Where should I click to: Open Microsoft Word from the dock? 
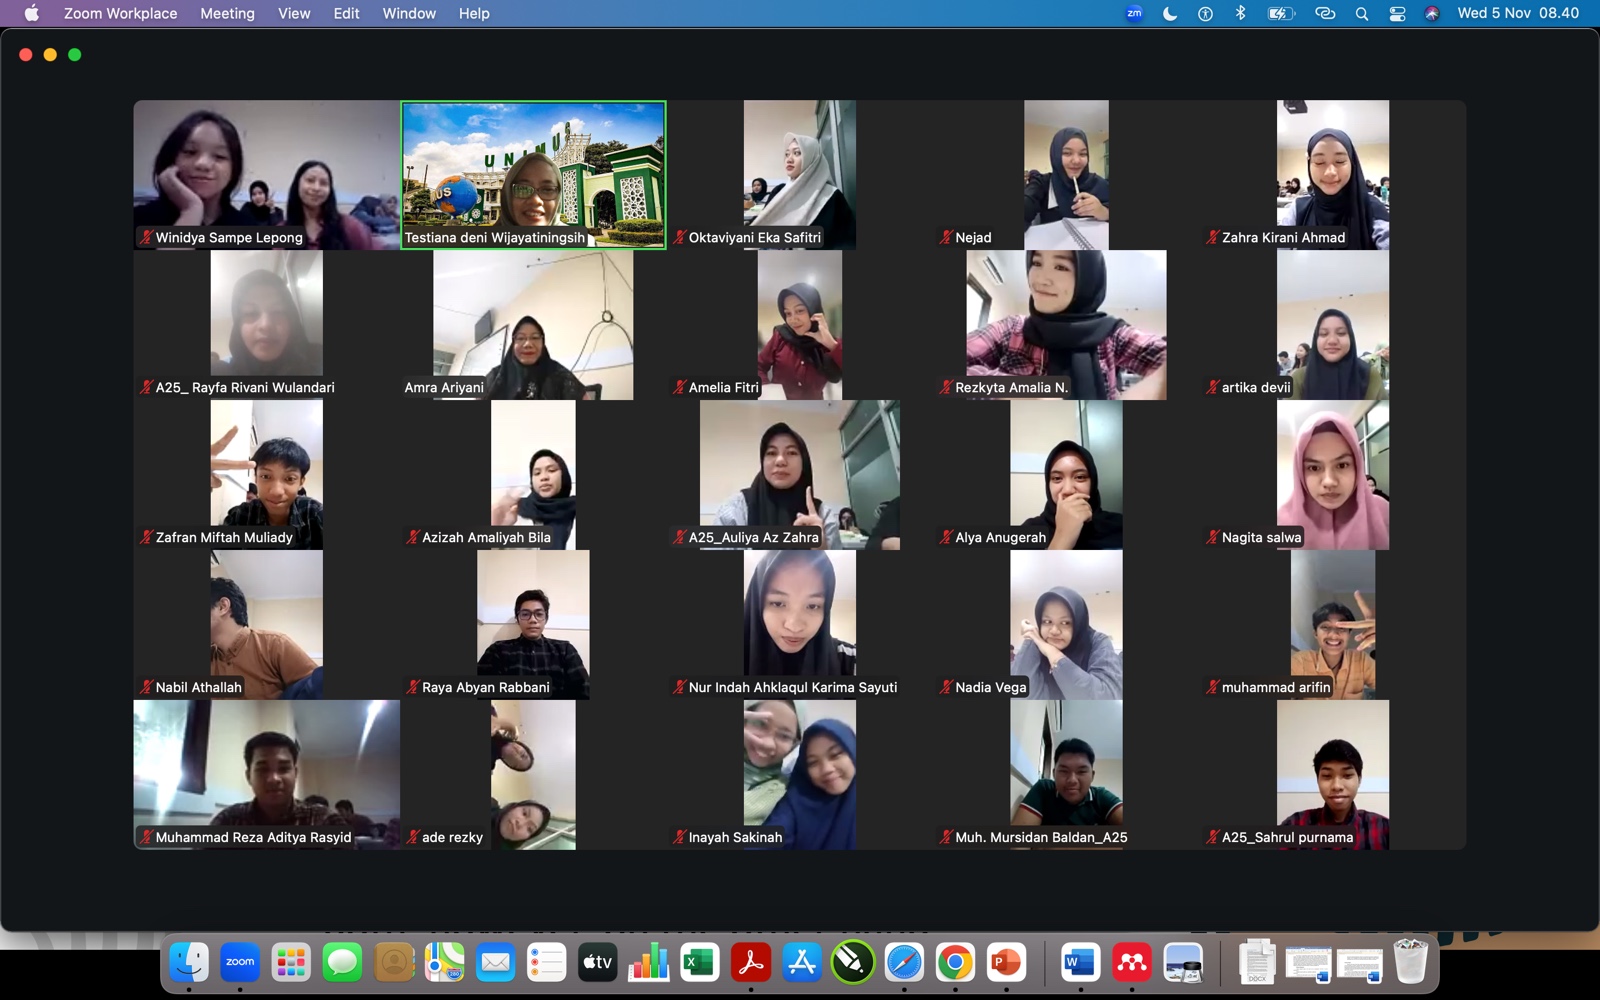tap(1080, 962)
